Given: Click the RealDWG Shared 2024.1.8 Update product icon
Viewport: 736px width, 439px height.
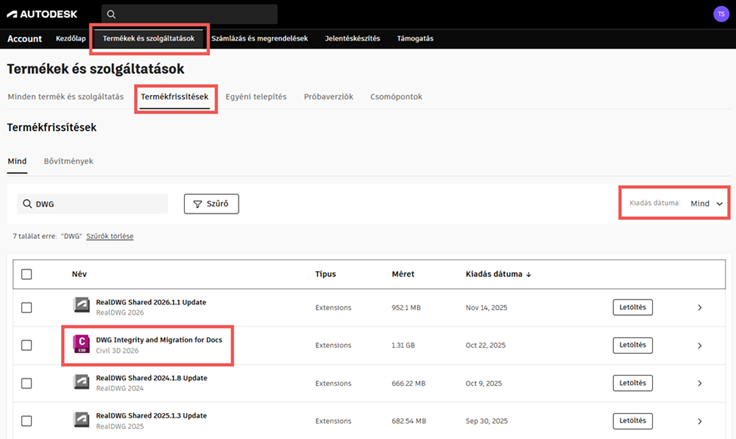Looking at the screenshot, I should pos(81,381).
